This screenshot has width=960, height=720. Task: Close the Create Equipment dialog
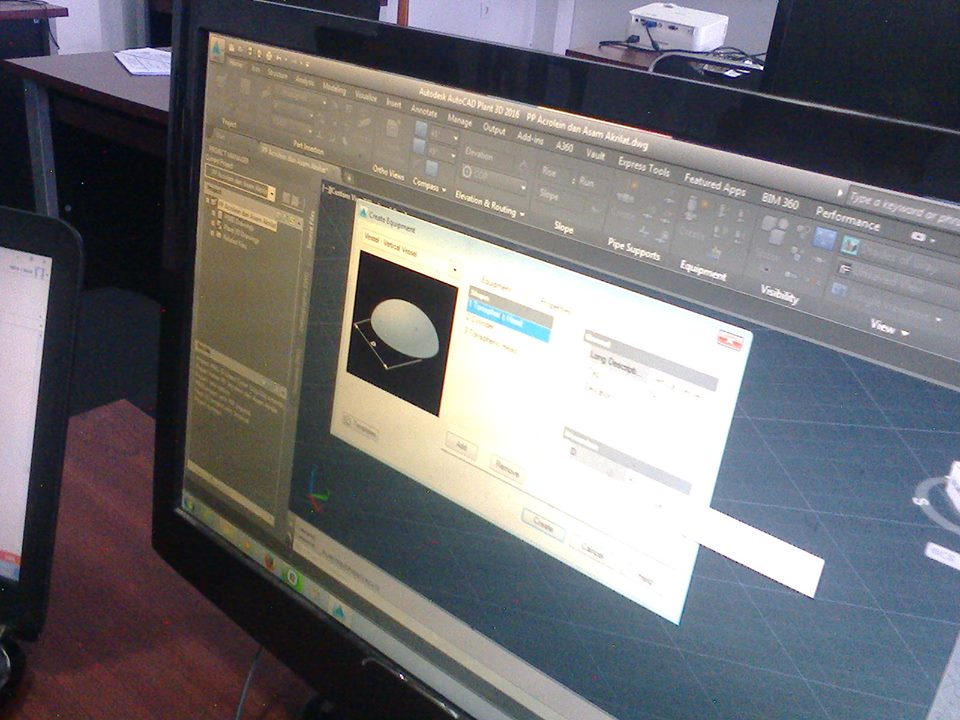[729, 340]
